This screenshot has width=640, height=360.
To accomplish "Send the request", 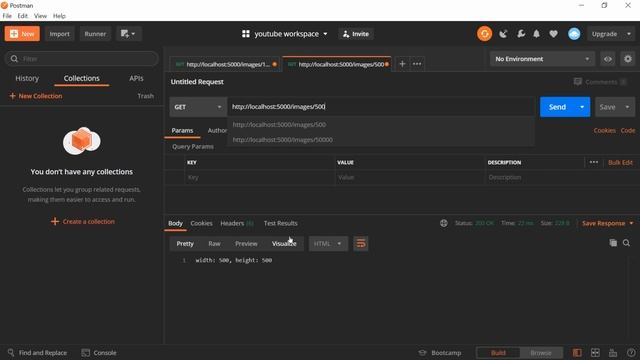I will (x=557, y=107).
